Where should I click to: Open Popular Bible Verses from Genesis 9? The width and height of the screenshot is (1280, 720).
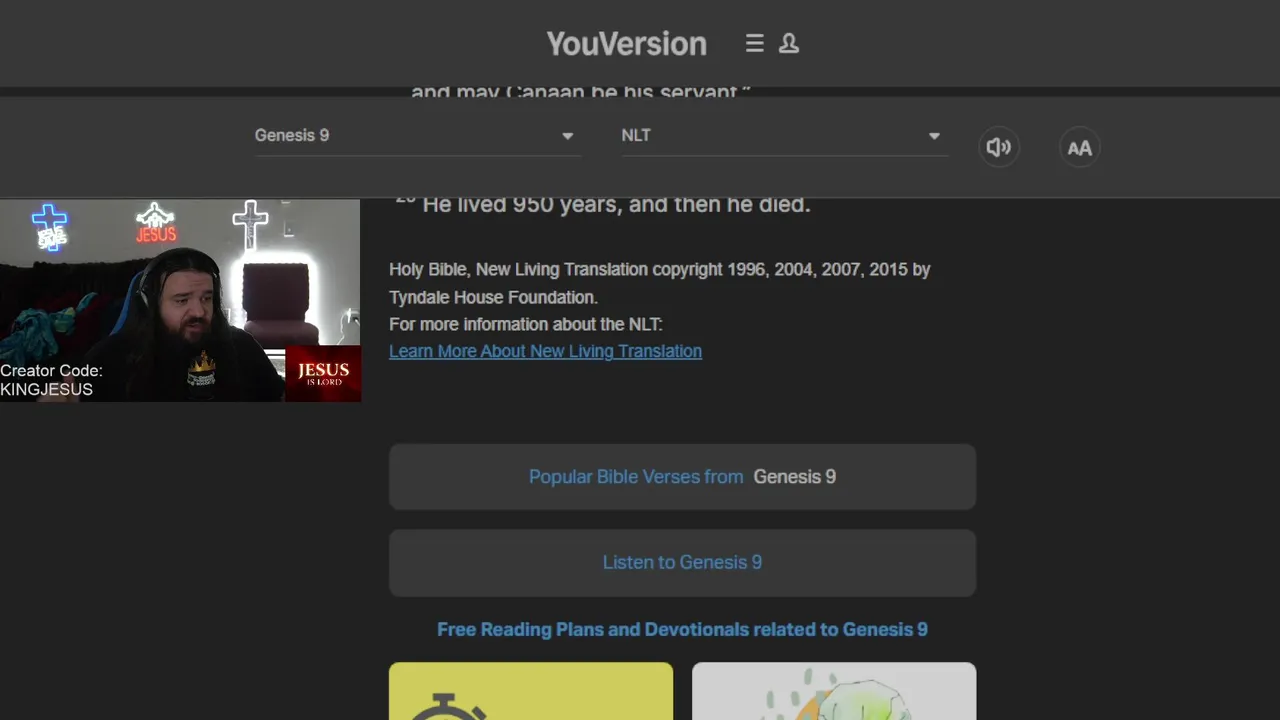(682, 477)
